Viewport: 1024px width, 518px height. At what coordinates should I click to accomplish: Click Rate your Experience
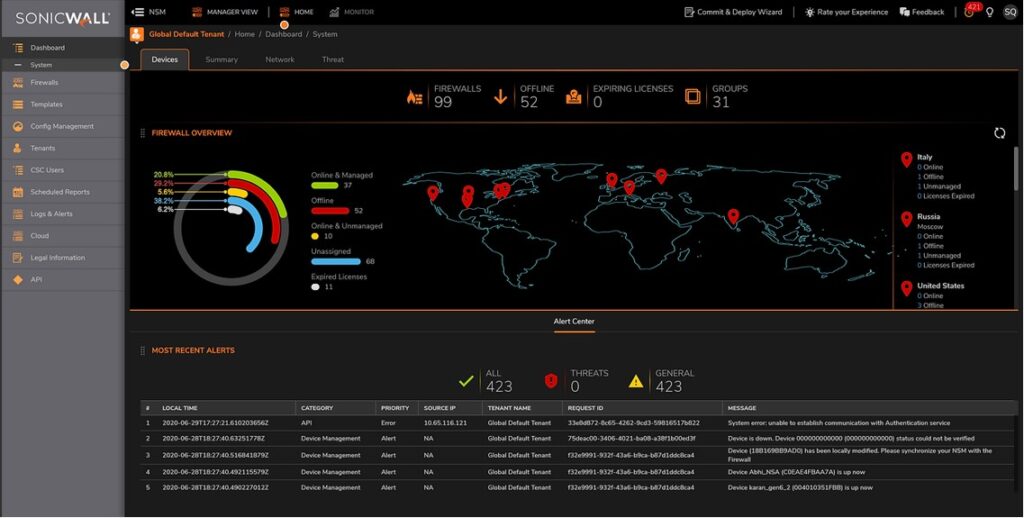(x=846, y=12)
